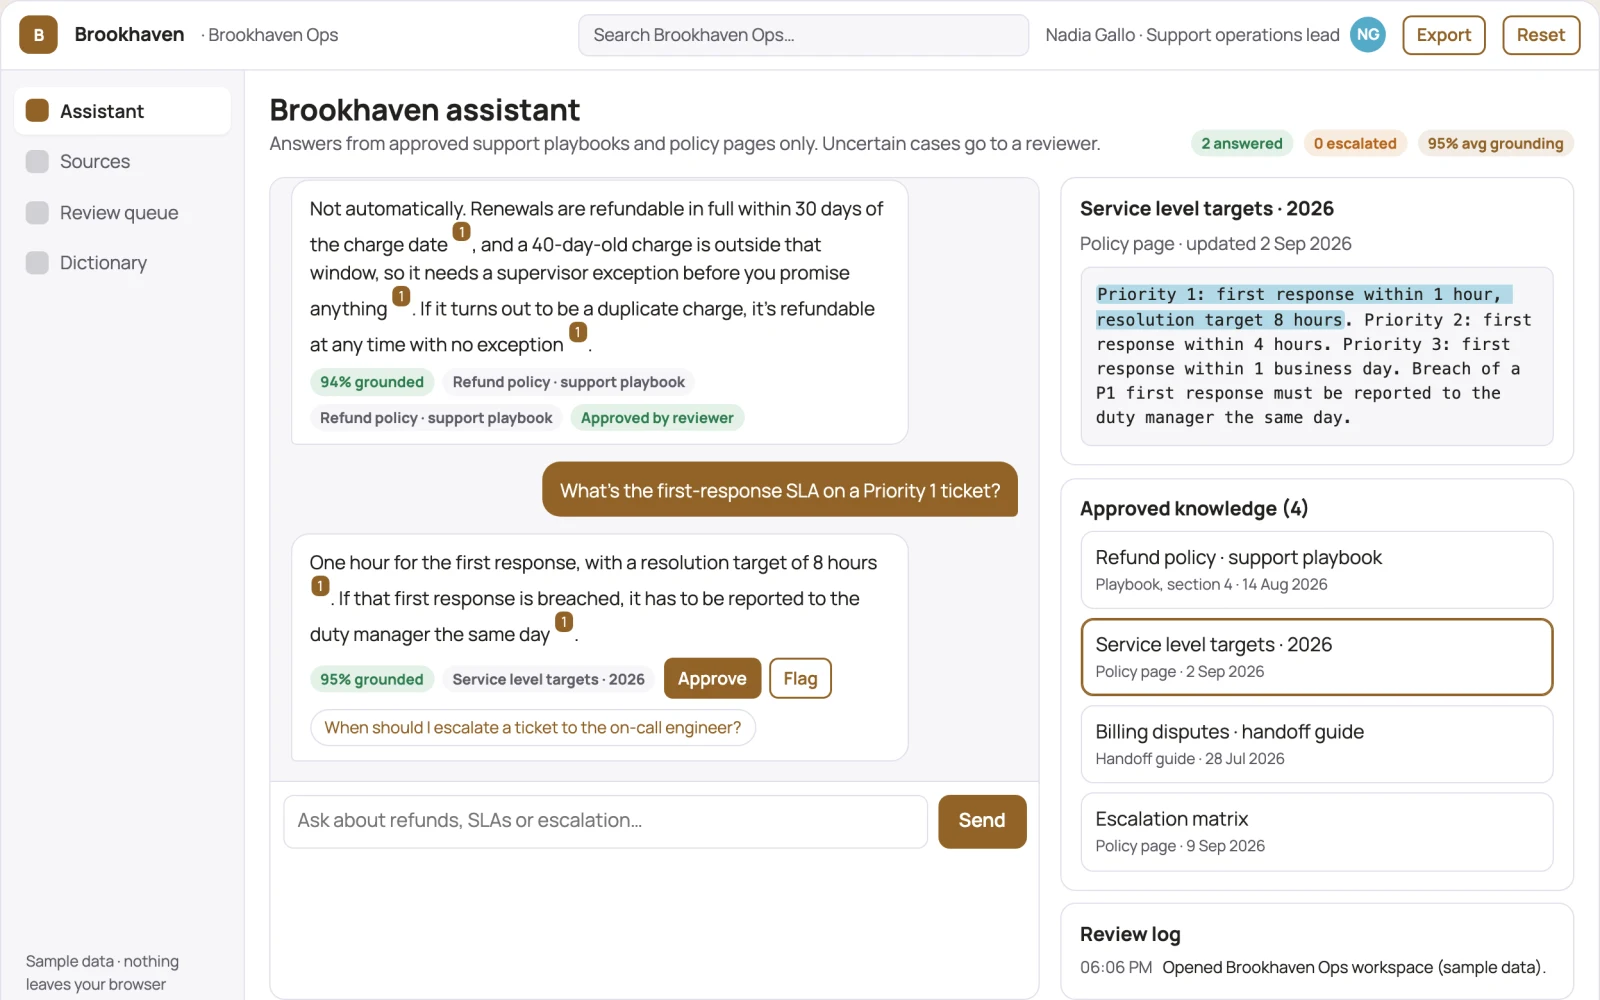
Task: Click the 95% grounded badge
Action: tap(372, 679)
